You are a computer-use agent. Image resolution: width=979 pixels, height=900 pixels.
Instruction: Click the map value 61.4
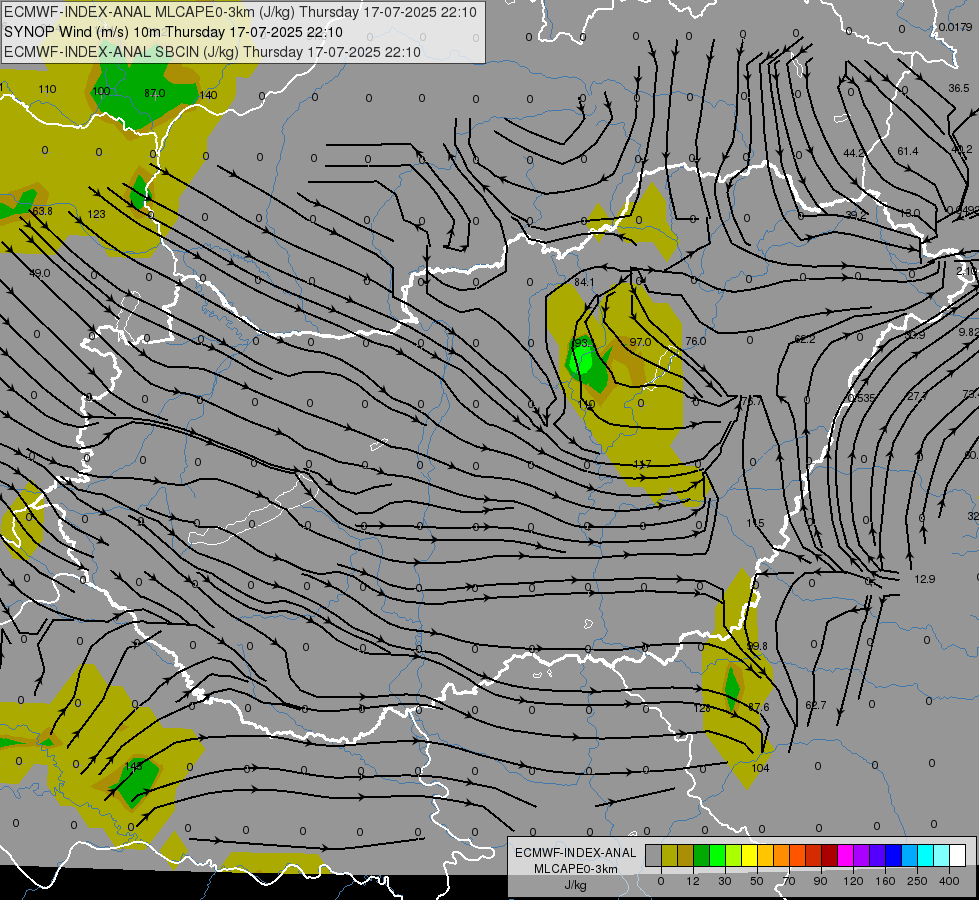(908, 151)
